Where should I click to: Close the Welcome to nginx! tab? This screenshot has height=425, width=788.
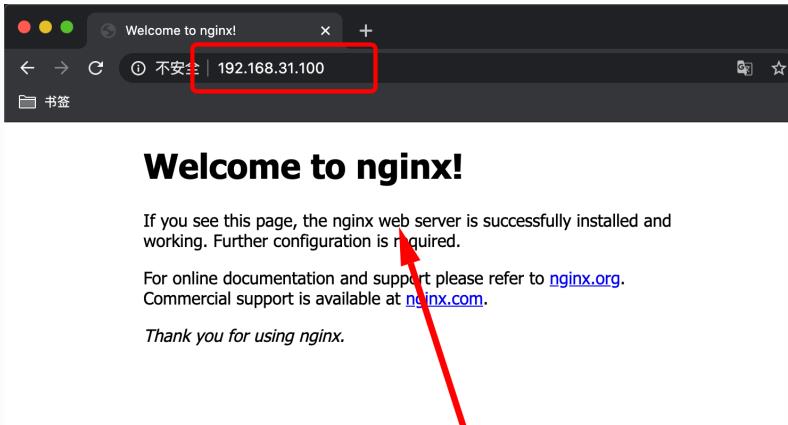click(x=325, y=30)
